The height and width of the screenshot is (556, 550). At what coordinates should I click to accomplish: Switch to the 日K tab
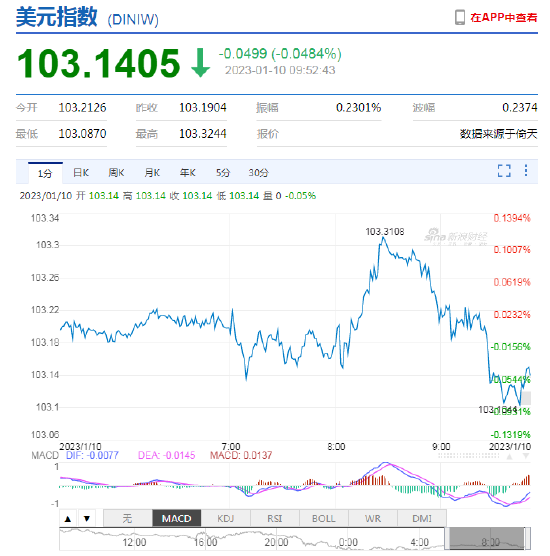tap(81, 173)
